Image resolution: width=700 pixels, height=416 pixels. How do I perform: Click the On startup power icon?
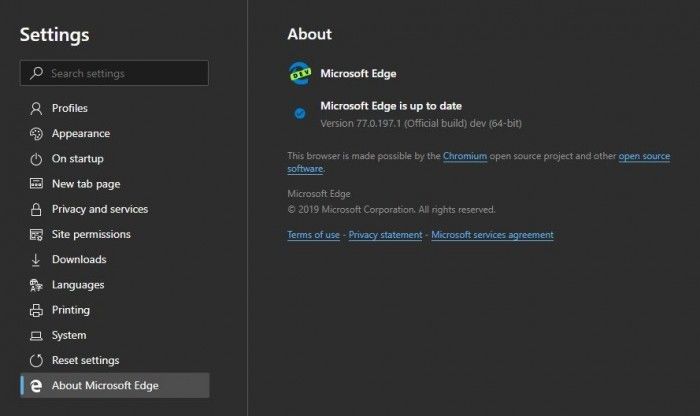pyautogui.click(x=36, y=159)
